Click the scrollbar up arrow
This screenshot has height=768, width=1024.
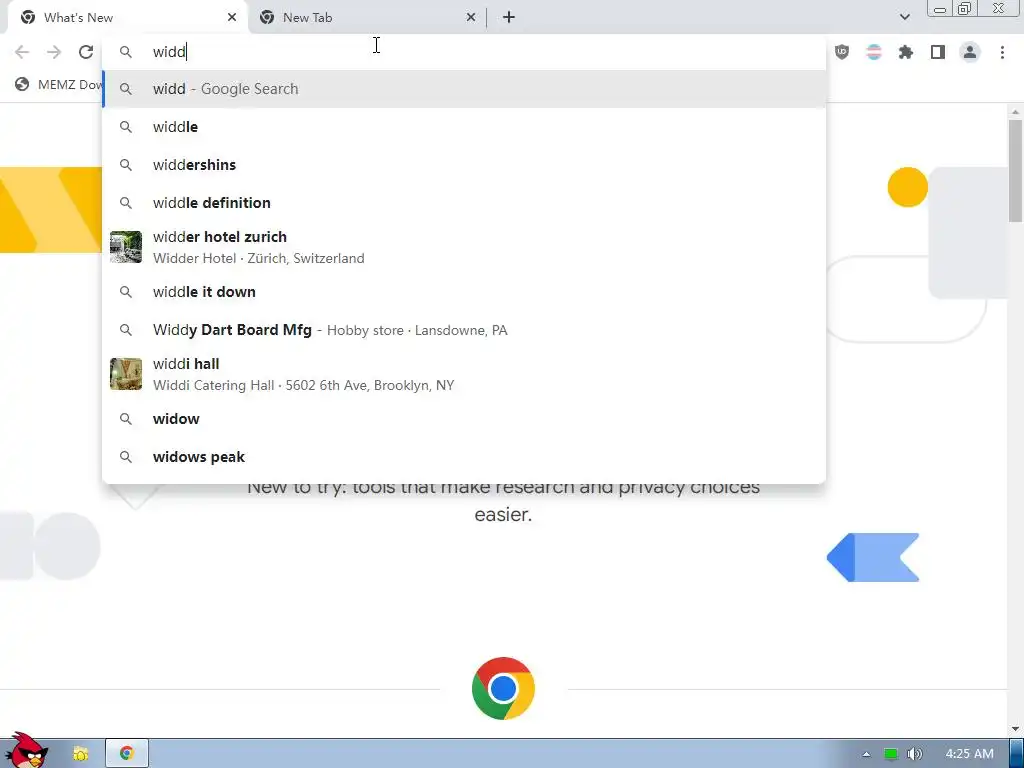point(1015,112)
